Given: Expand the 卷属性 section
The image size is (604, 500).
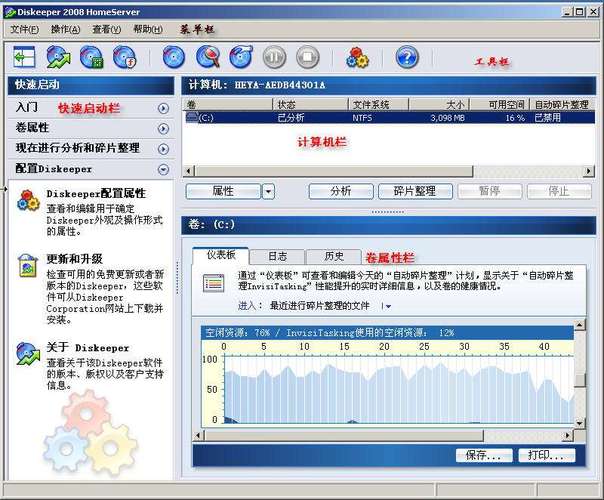Looking at the screenshot, I should tap(163, 129).
